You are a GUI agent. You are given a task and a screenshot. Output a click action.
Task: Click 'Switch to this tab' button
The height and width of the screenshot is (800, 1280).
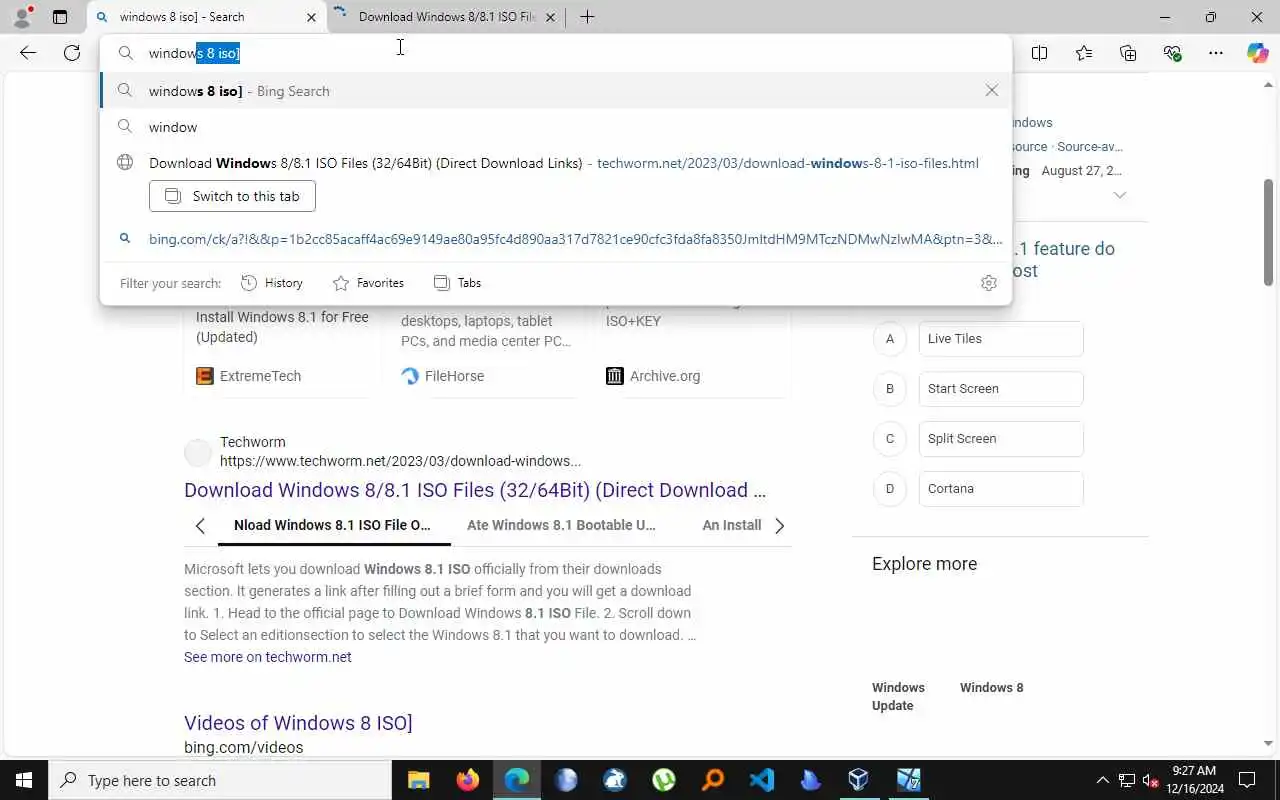232,196
